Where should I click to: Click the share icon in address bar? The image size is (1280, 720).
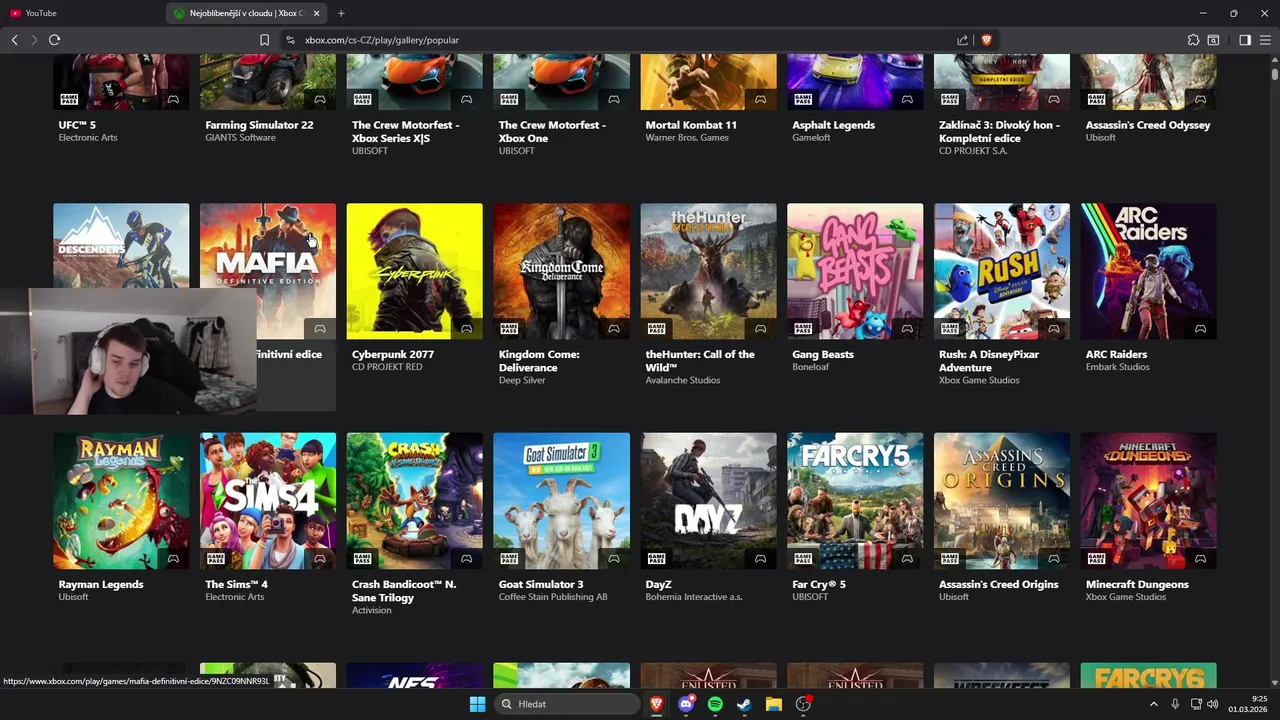click(962, 40)
